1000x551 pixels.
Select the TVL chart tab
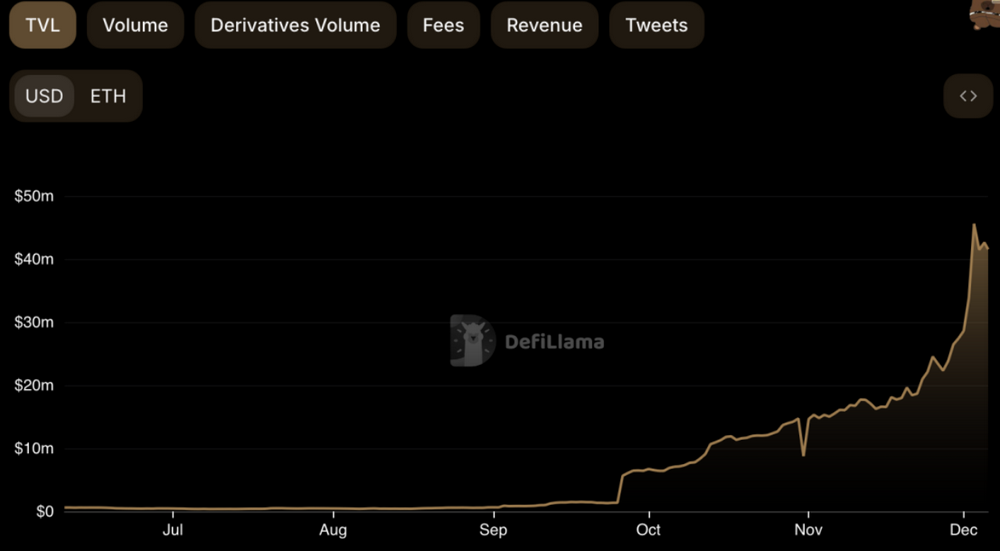point(43,25)
